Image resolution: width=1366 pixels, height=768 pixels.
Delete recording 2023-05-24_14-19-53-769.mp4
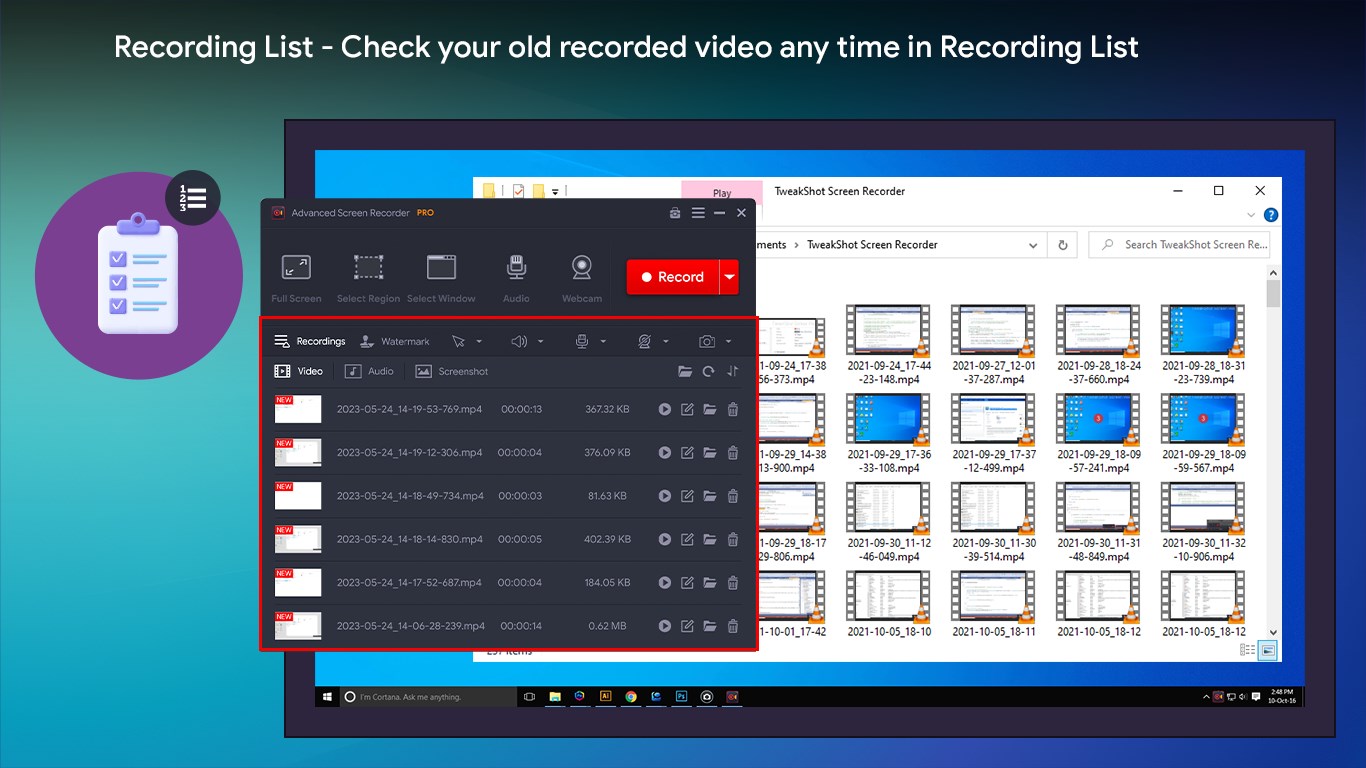733,409
